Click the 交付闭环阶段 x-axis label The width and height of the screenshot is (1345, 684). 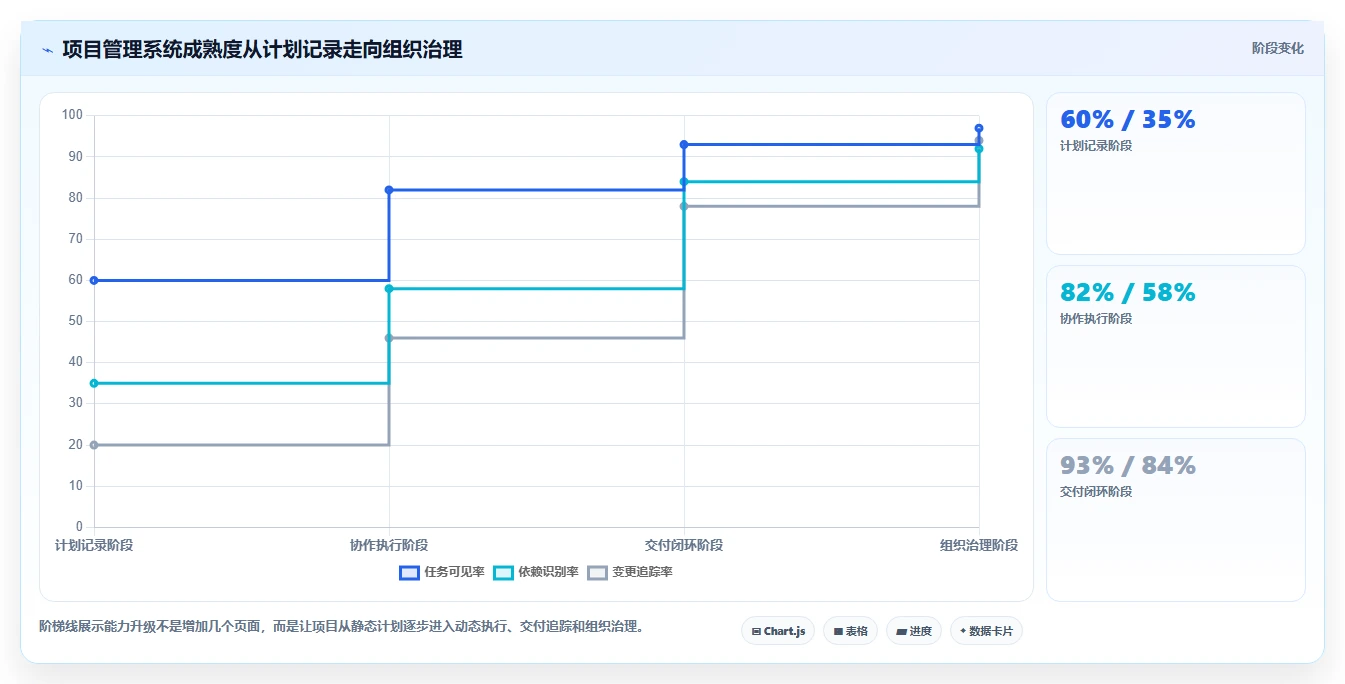point(684,545)
